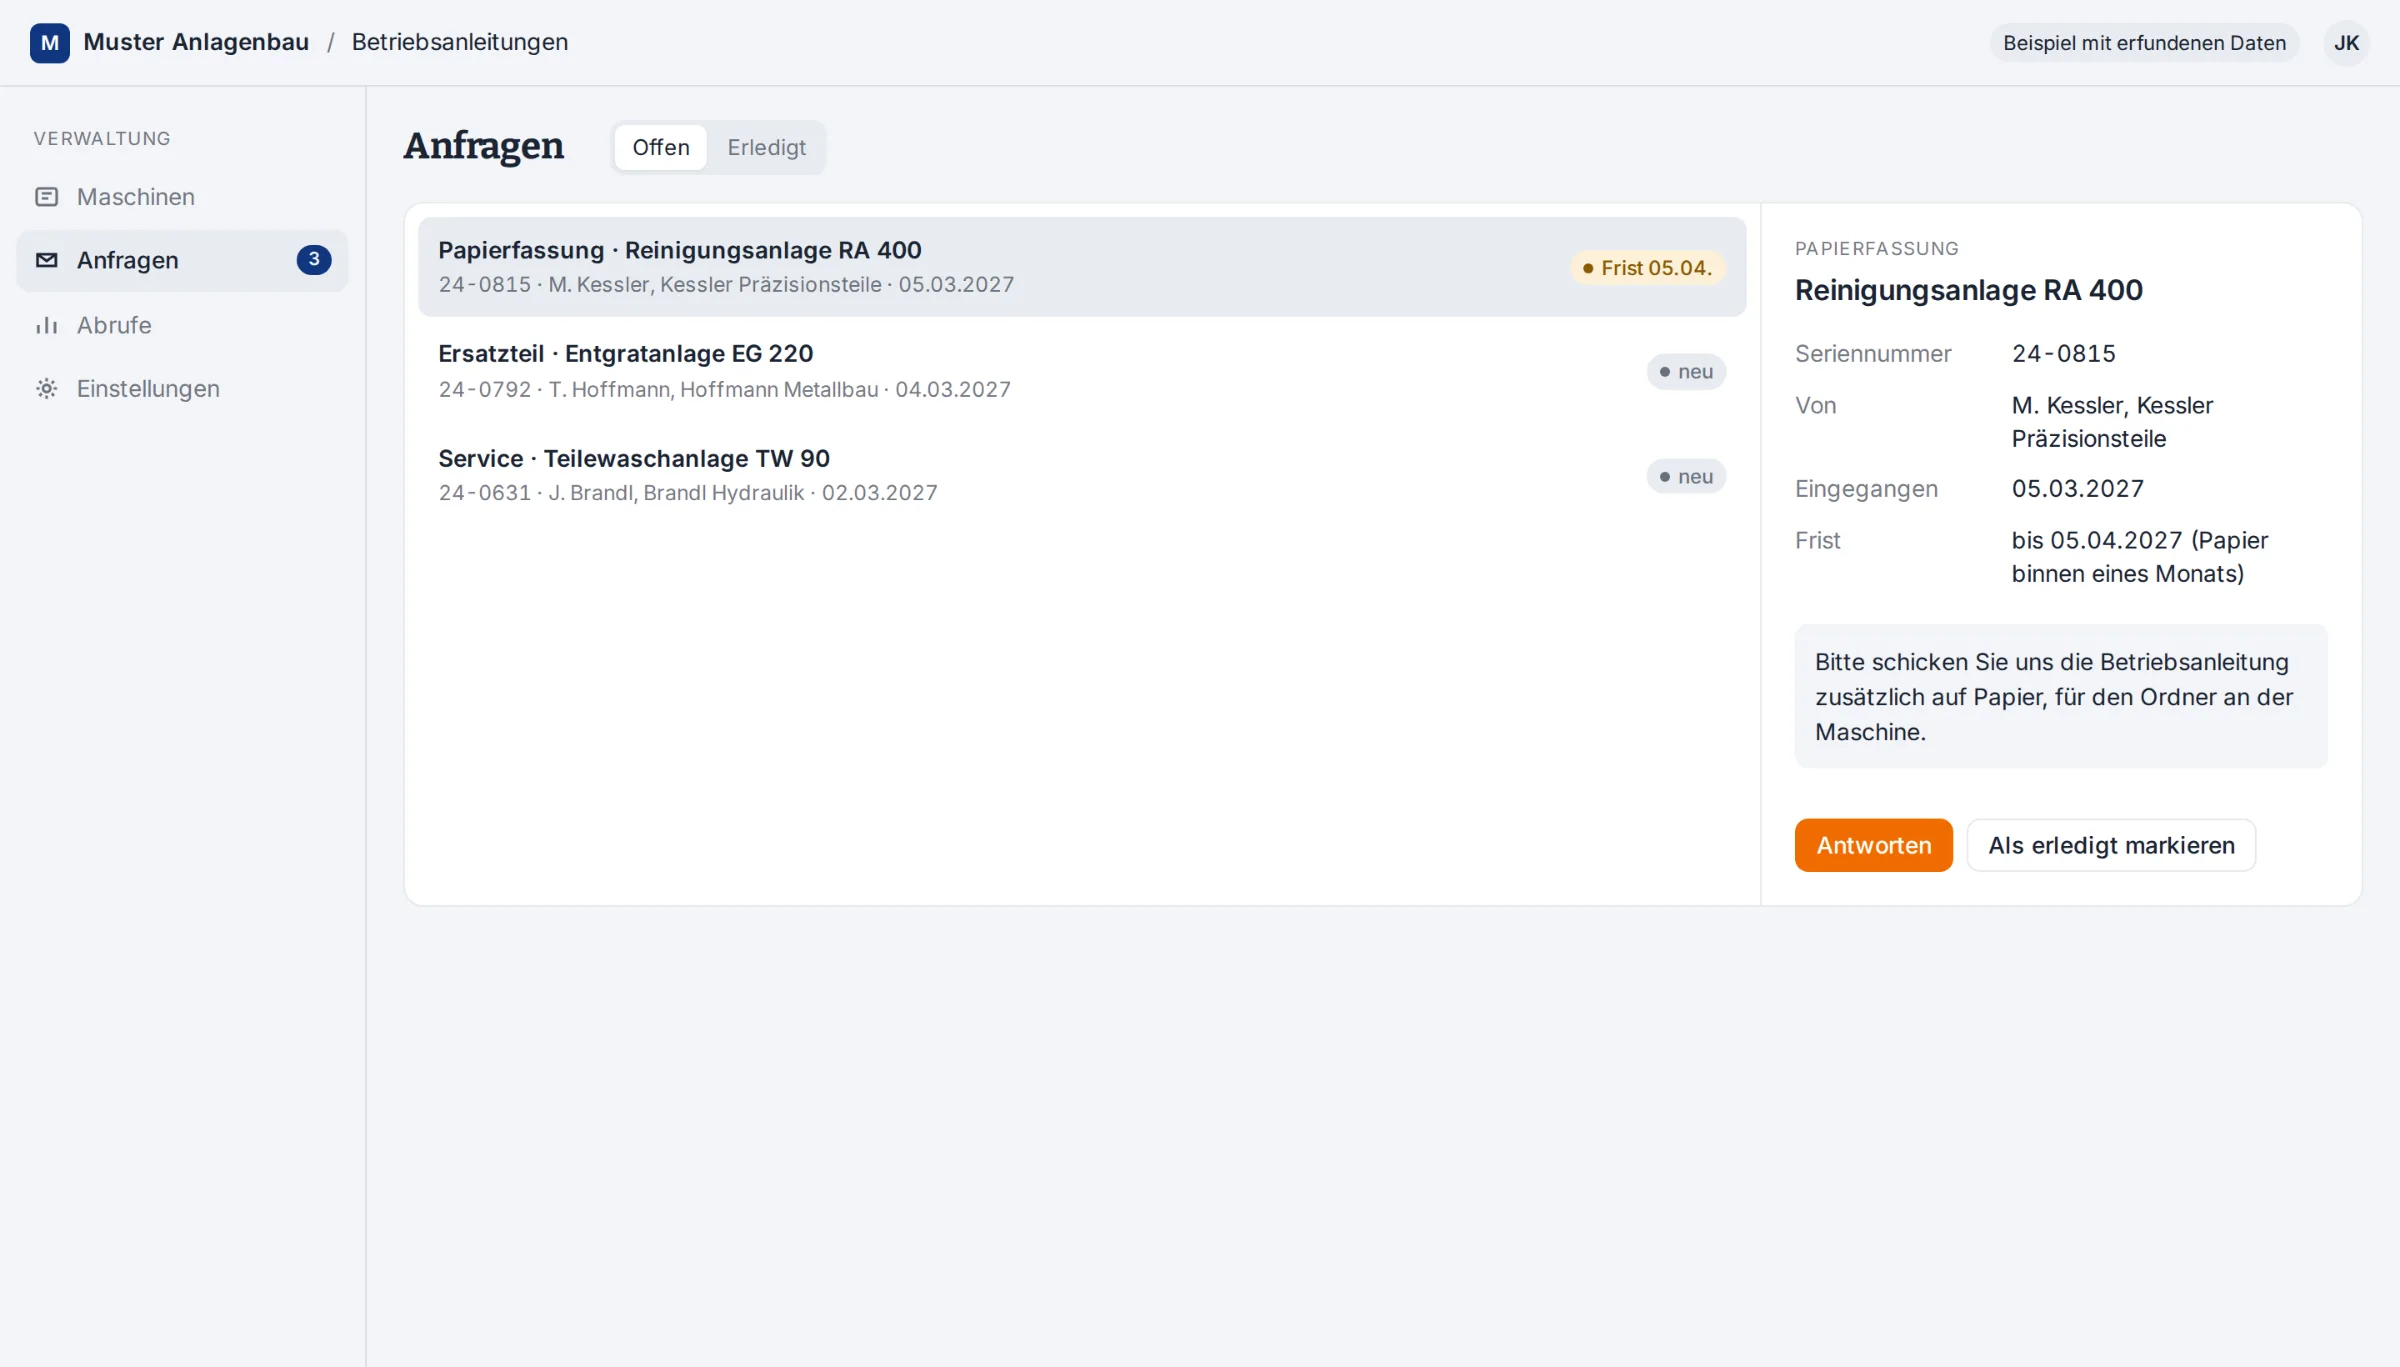Click the Betriebsanleitungen breadcrumb
2400x1367 pixels.
click(460, 42)
